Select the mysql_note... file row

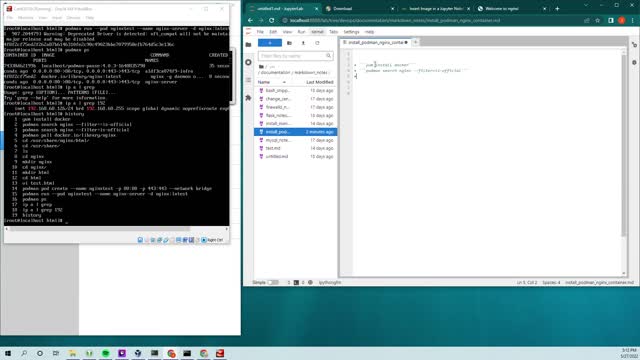coord(296,140)
